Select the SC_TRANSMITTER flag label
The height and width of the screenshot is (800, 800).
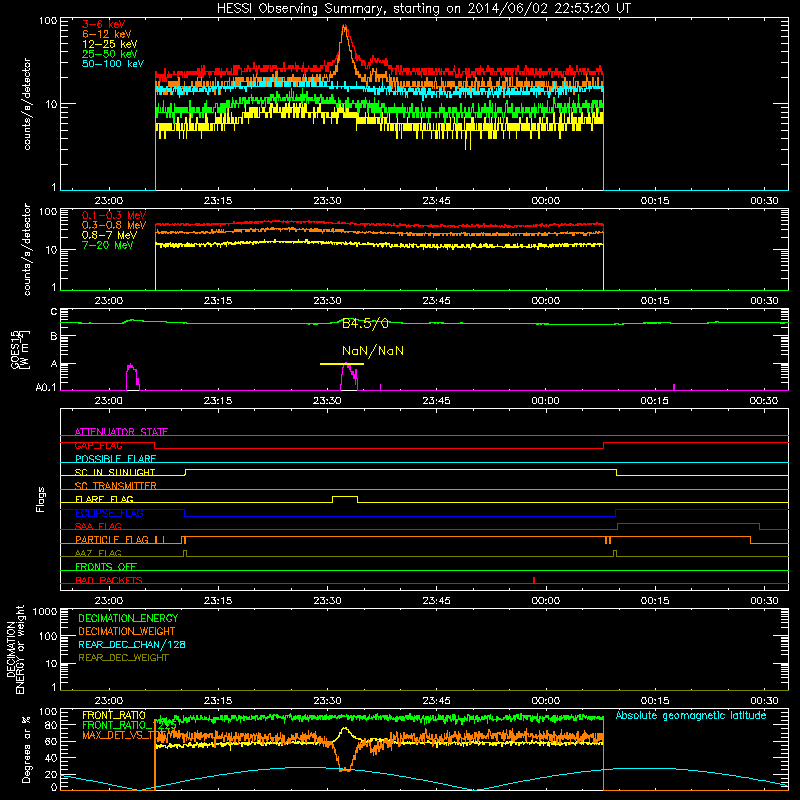115,485
